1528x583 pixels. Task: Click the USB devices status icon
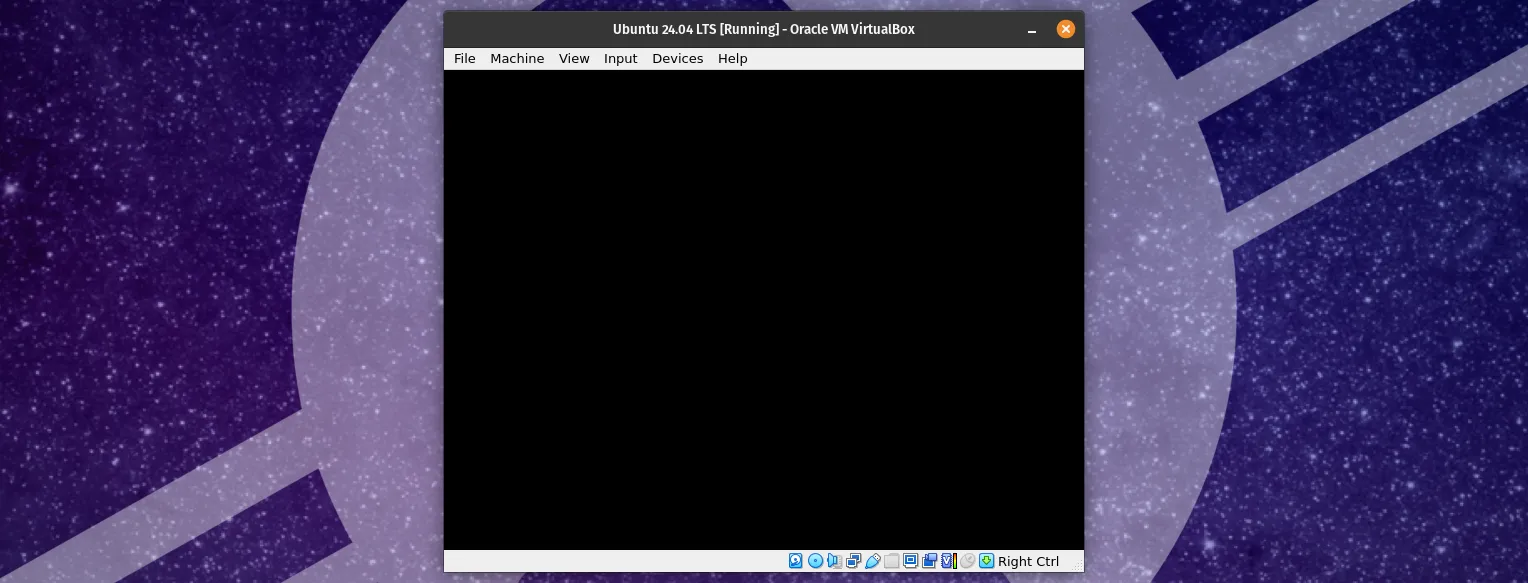tap(872, 561)
